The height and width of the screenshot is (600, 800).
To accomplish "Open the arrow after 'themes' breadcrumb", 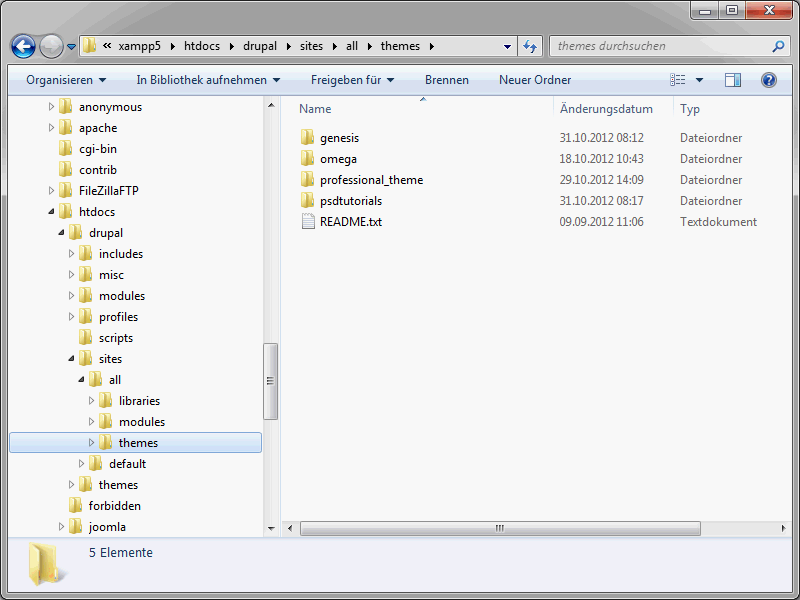I will (432, 46).
